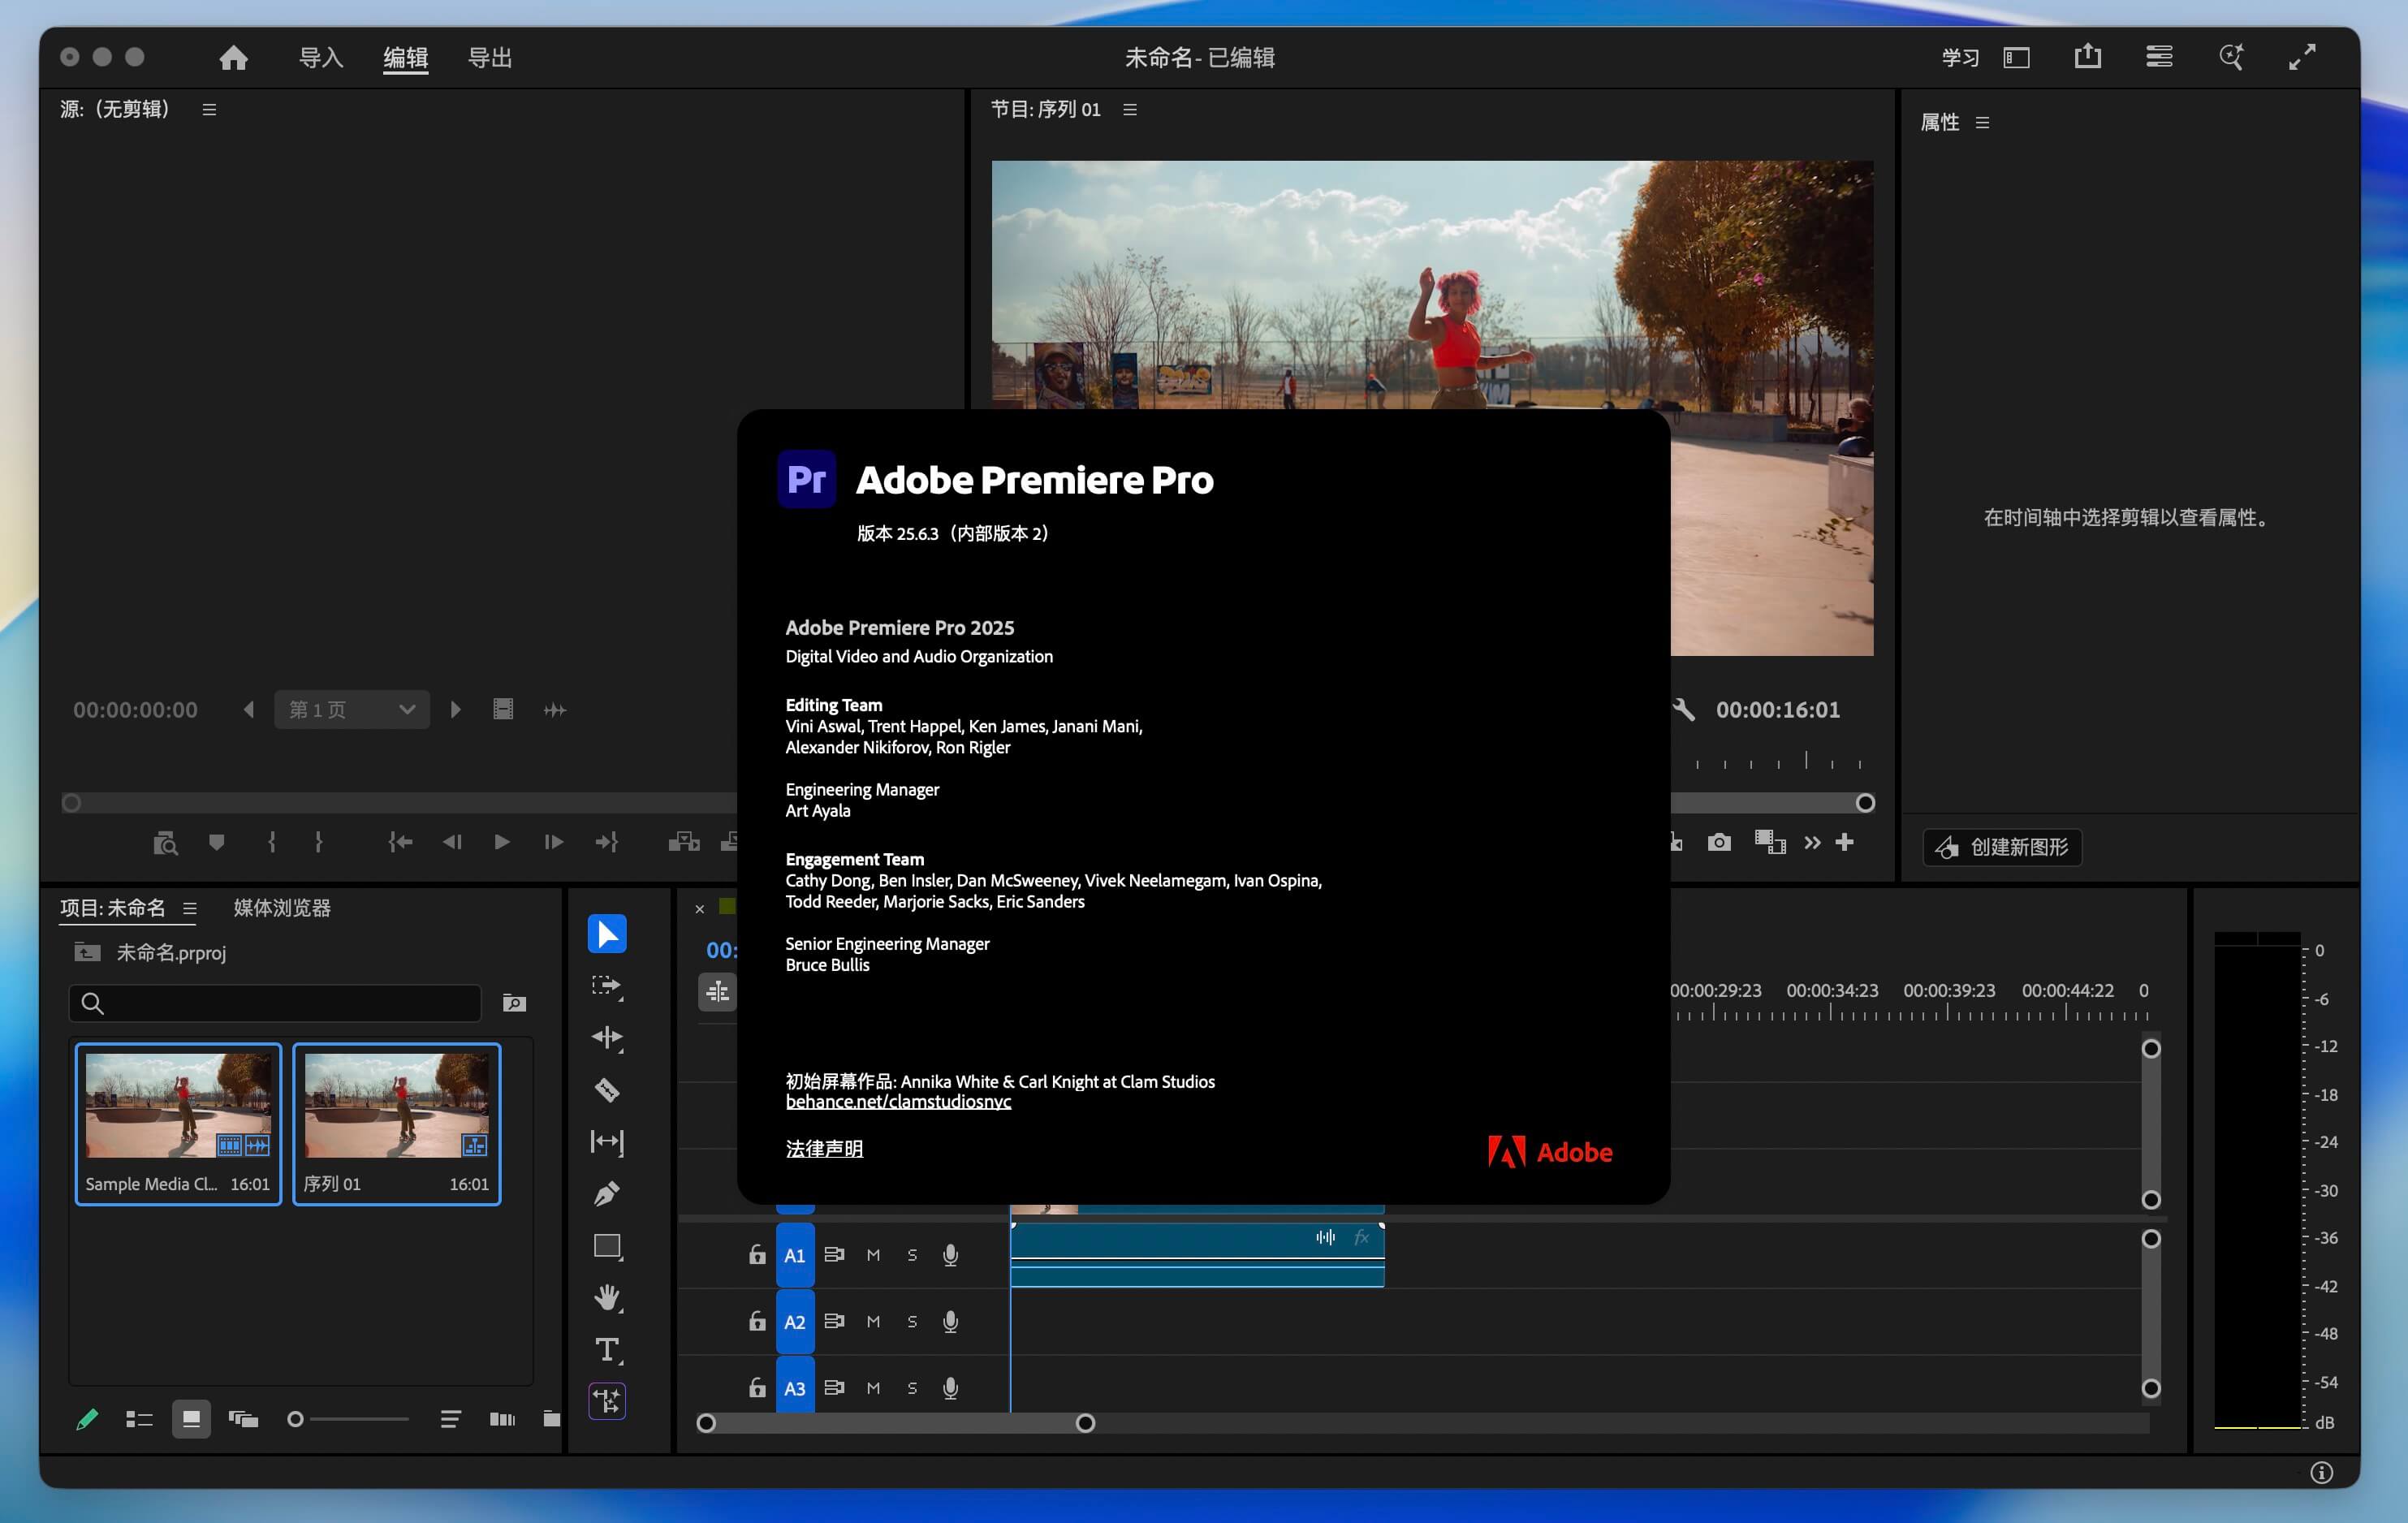Expand the 节目: 序列 01 panel menu
Image resolution: width=2408 pixels, height=1523 pixels.
point(1130,110)
